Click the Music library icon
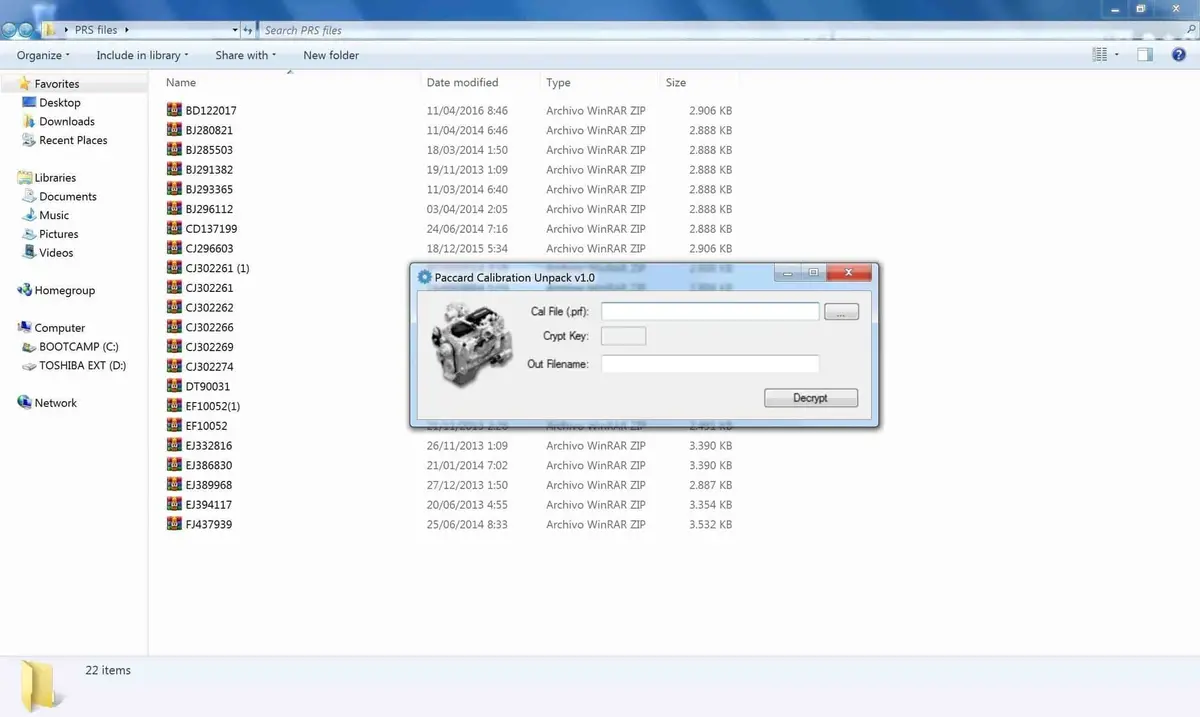The height and width of the screenshot is (717, 1200). coord(29,215)
